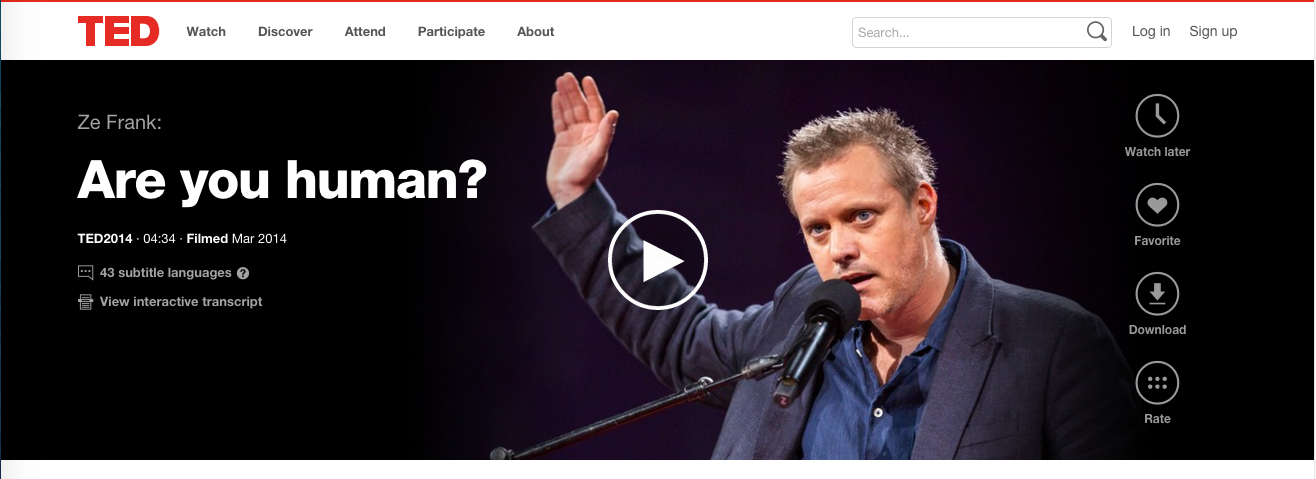Open the About menu
Image resolution: width=1316 pixels, height=479 pixels.
(536, 32)
